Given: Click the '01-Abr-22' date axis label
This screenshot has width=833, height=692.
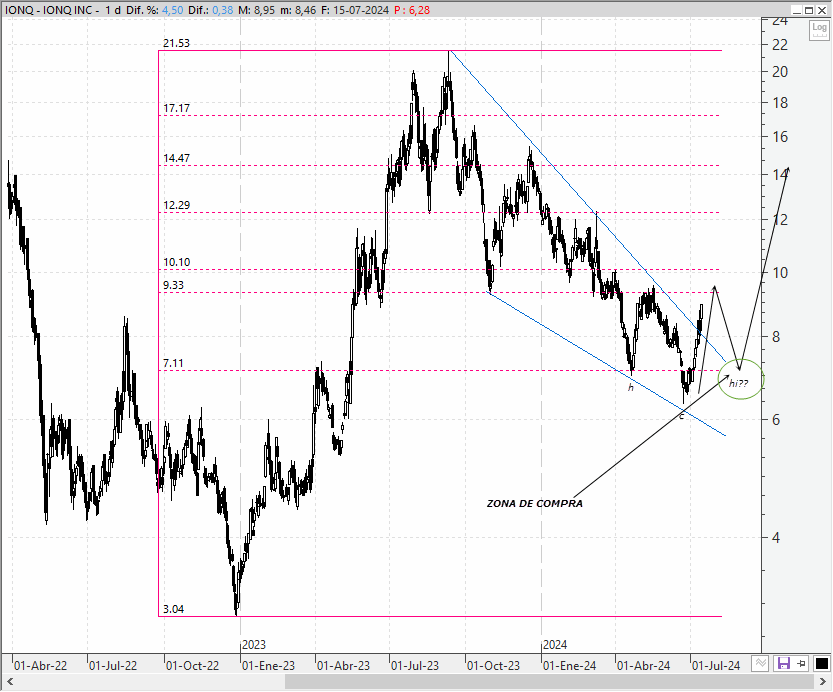Looking at the screenshot, I should point(40,665).
